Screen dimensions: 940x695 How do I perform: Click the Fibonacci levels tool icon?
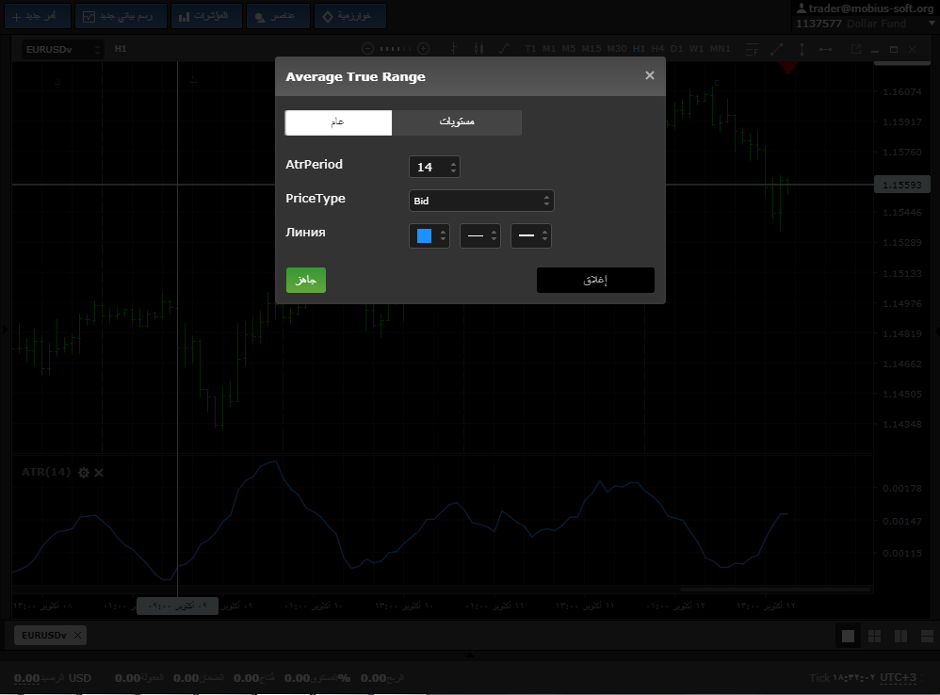coord(752,50)
